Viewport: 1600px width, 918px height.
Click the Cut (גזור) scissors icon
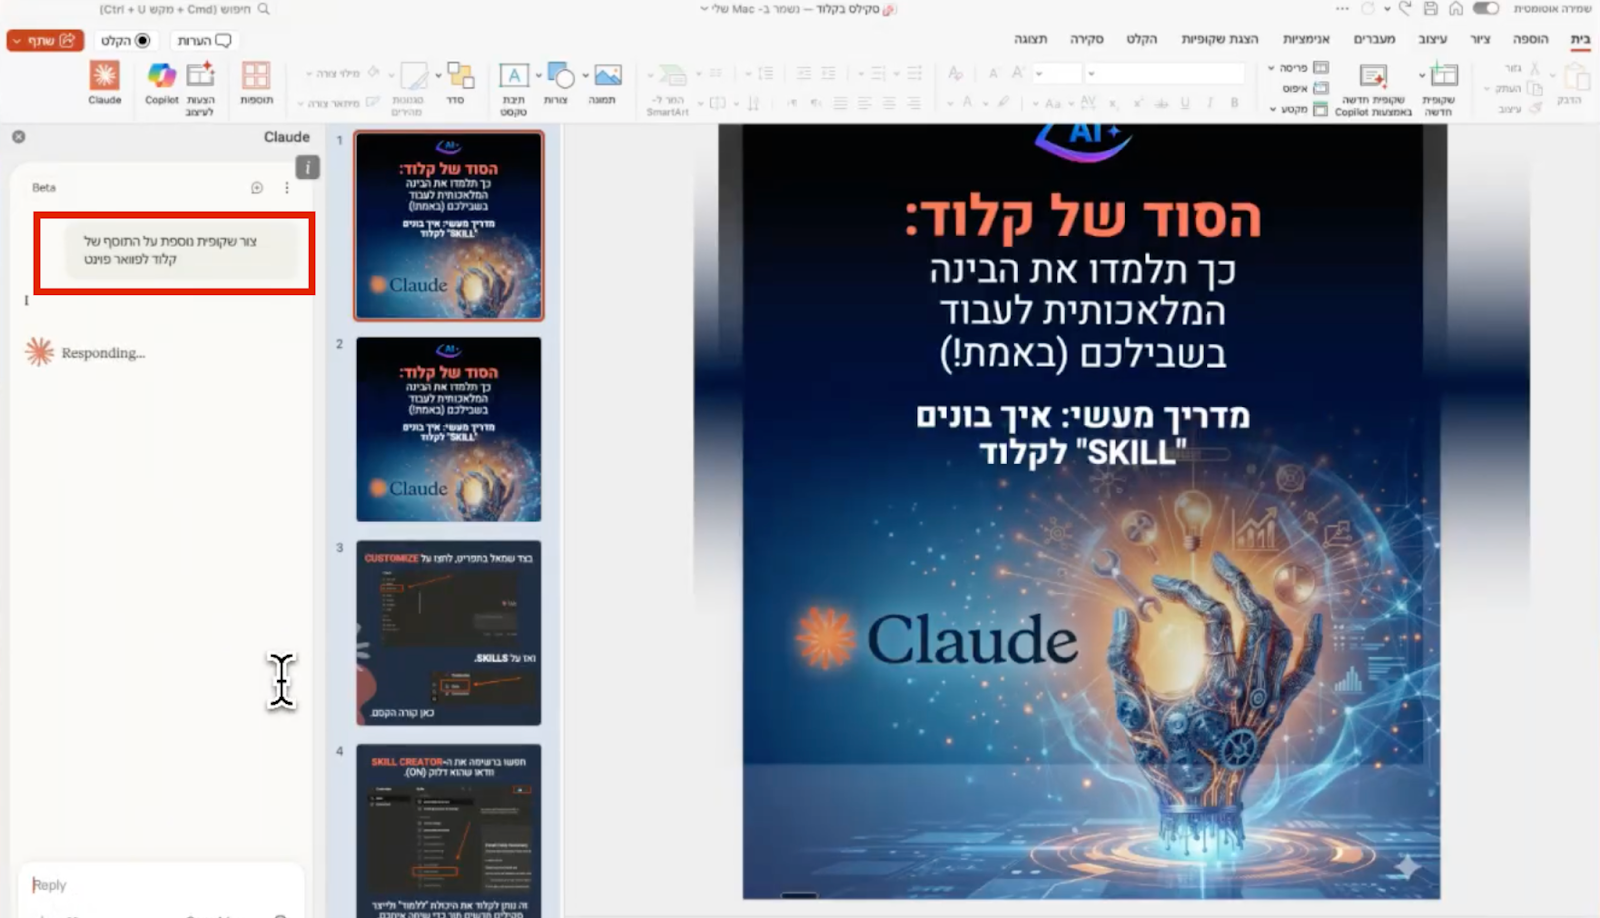coord(1534,68)
